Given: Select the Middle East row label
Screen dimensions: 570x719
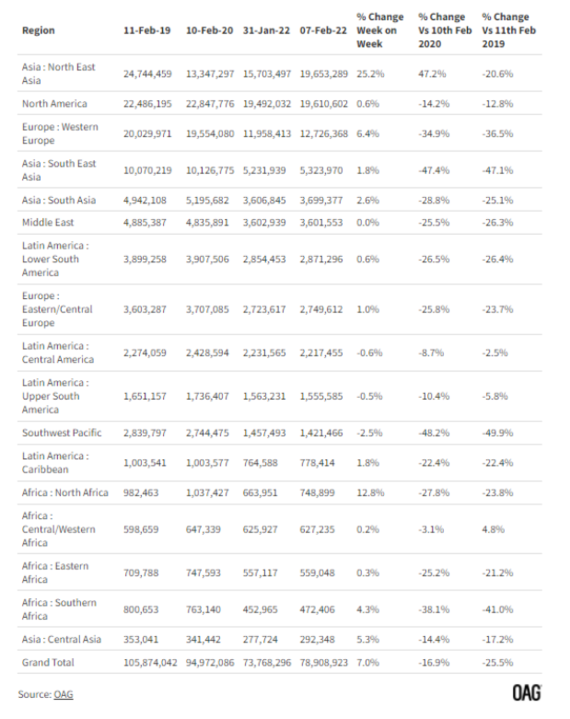Looking at the screenshot, I should tap(48, 222).
